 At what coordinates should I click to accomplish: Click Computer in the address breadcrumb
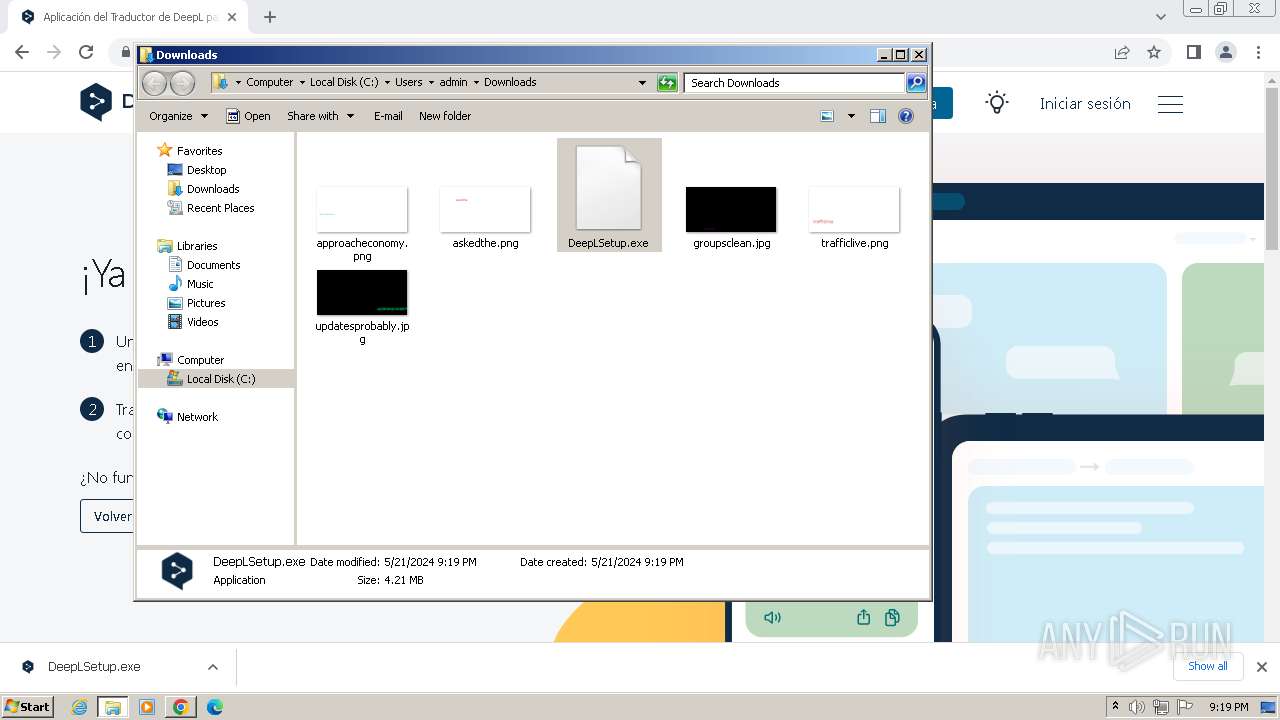(x=270, y=83)
